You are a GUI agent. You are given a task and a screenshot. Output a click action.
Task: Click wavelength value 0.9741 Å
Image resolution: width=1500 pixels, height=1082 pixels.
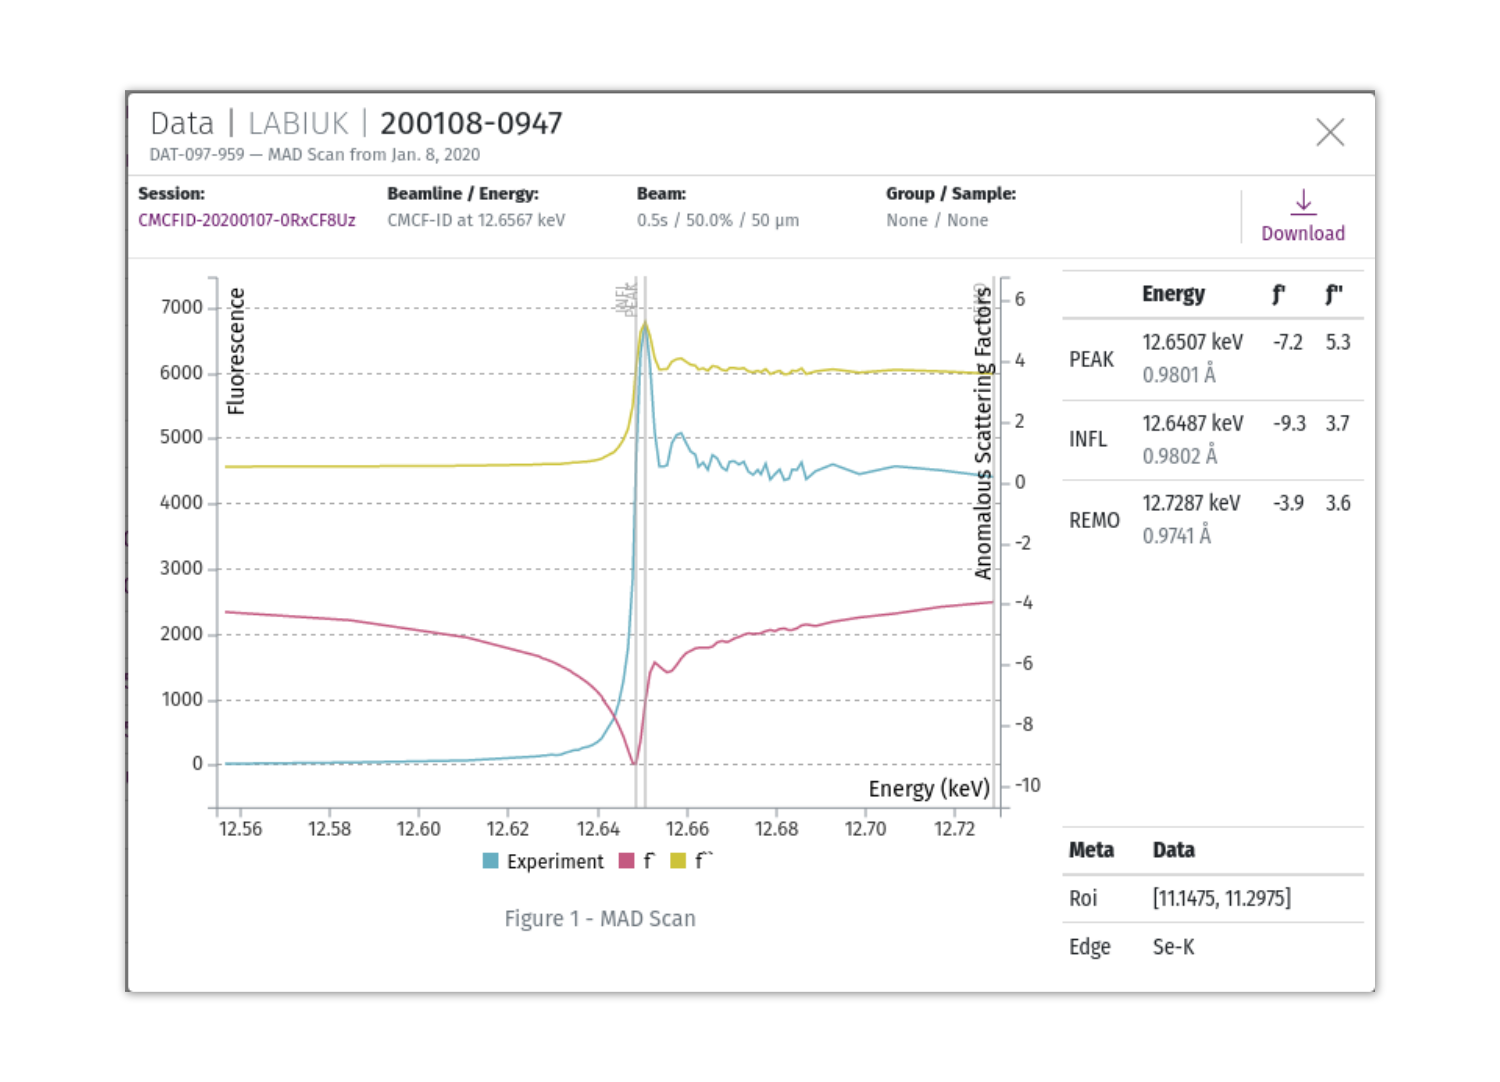pos(1177,536)
